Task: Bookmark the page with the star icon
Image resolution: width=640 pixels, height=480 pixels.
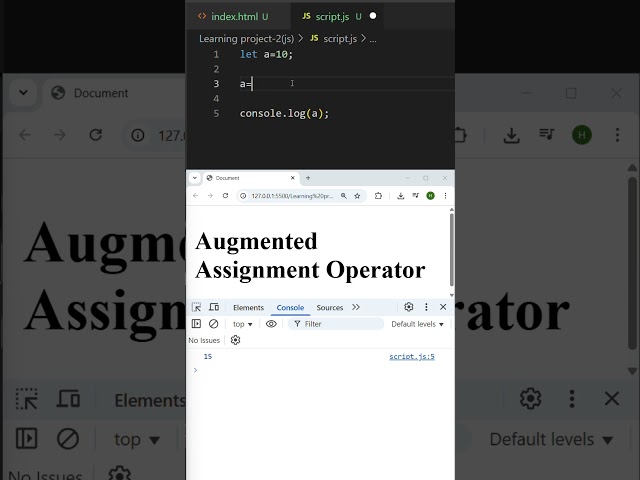Action: [357, 196]
